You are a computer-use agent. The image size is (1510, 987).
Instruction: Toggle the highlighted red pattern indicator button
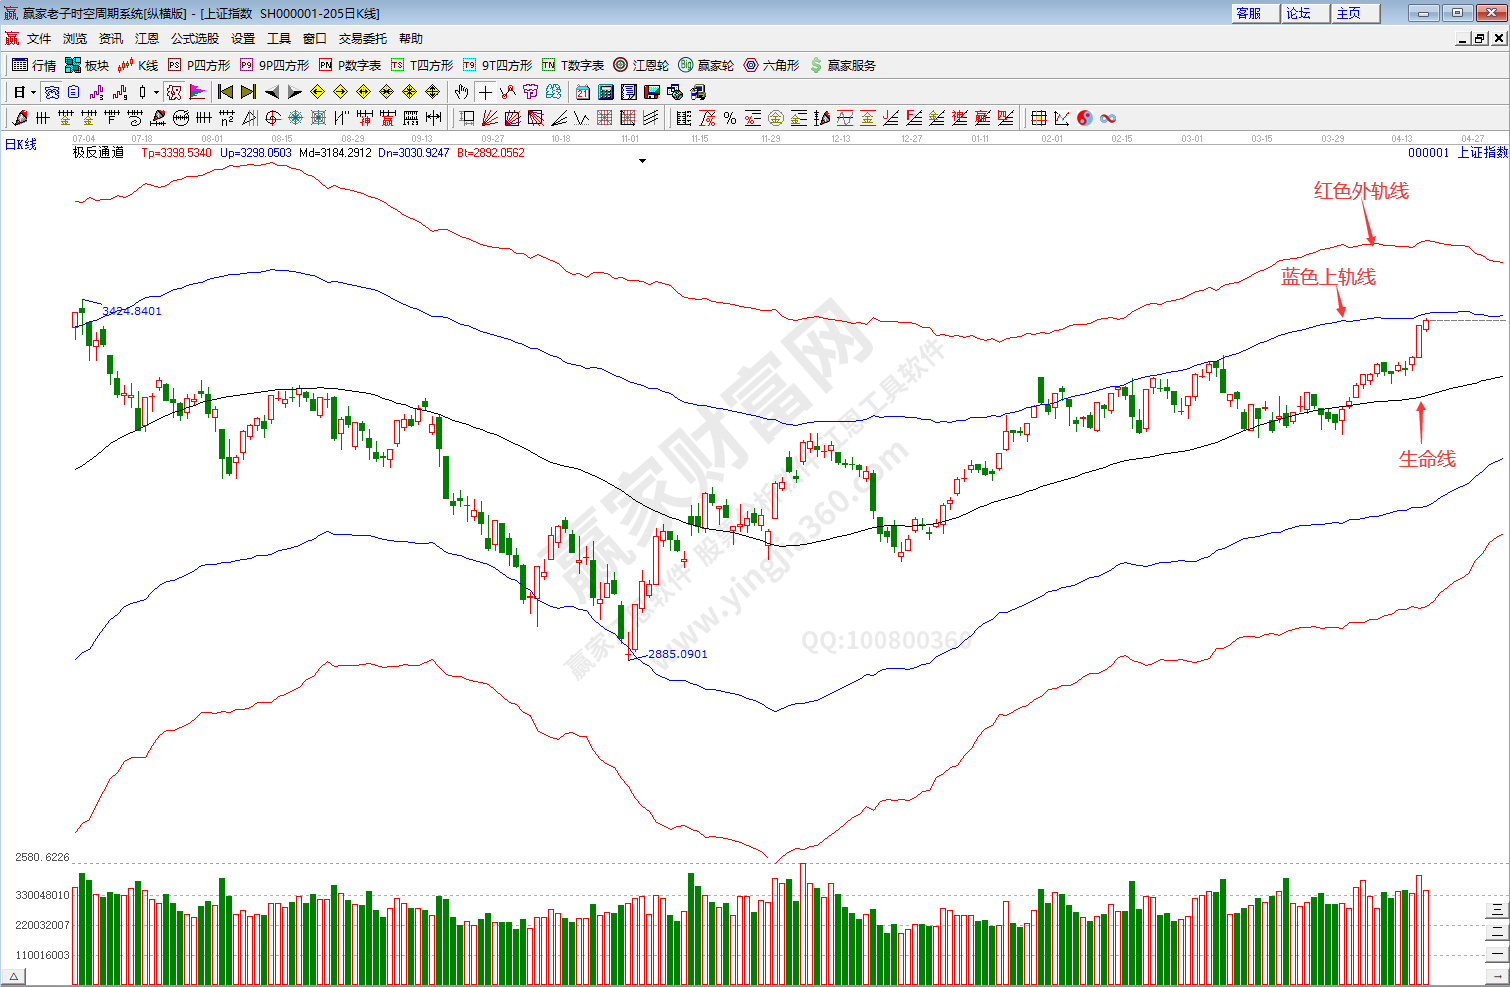174,92
